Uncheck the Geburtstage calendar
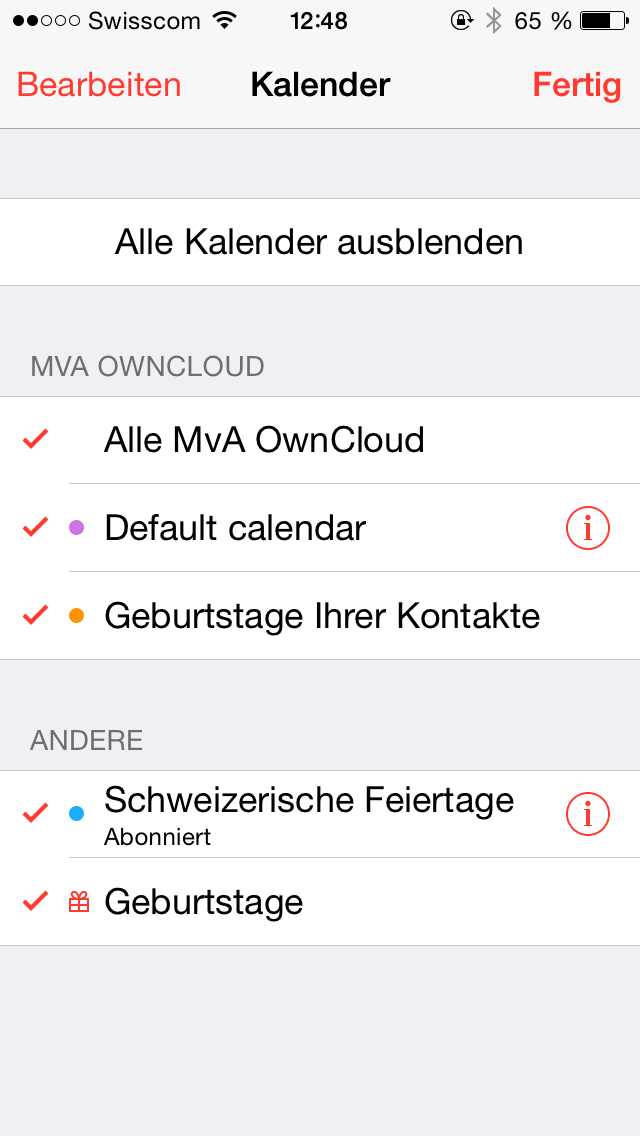 point(34,901)
